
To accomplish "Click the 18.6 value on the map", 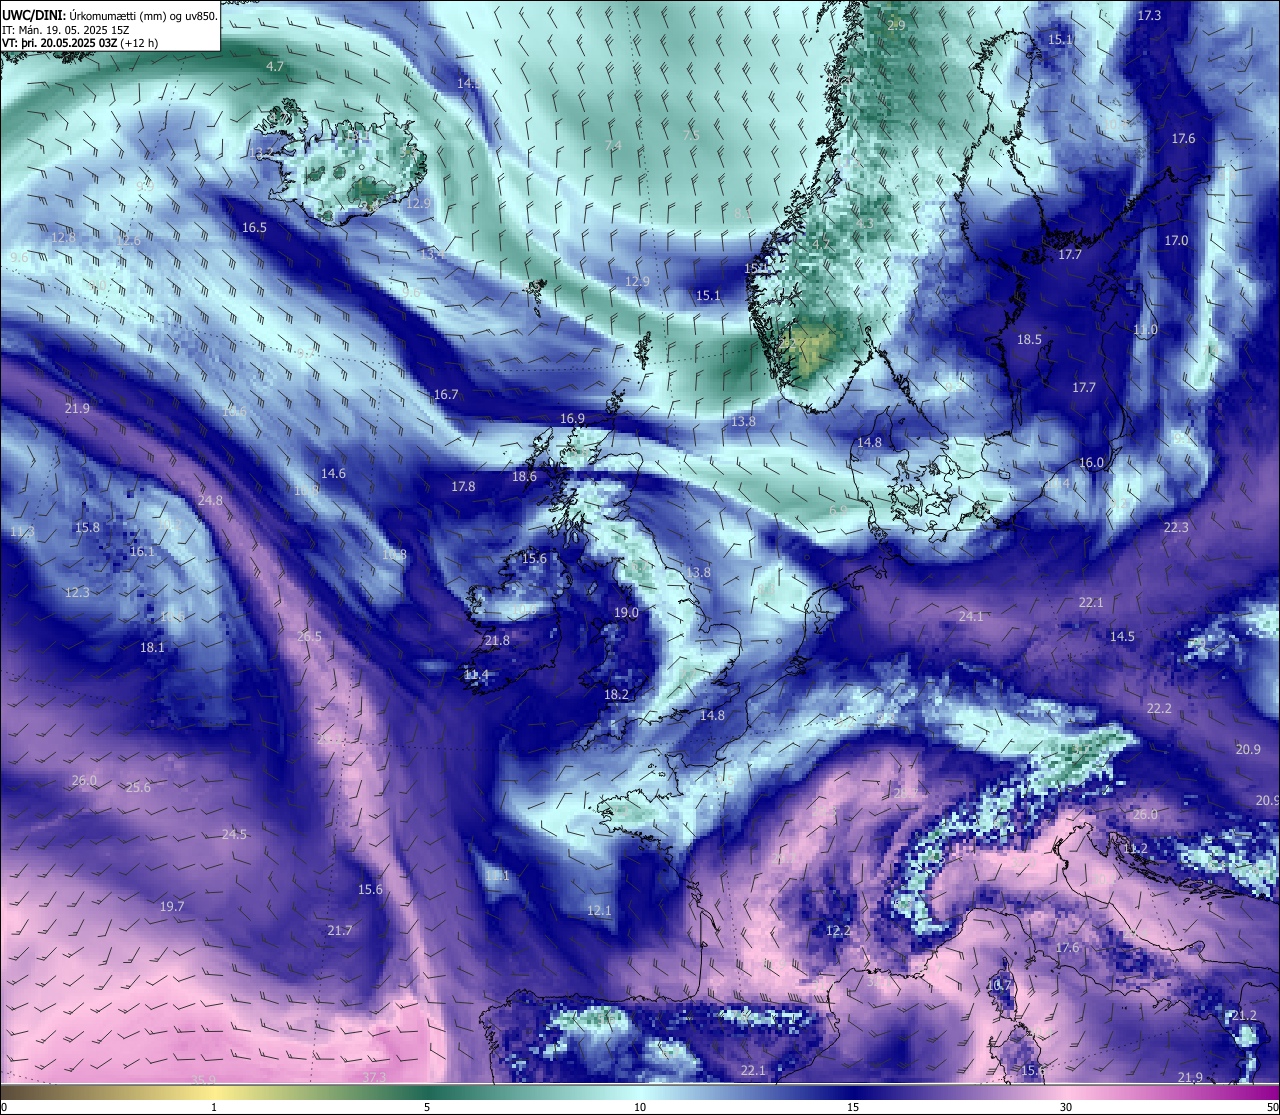I will 524,477.
